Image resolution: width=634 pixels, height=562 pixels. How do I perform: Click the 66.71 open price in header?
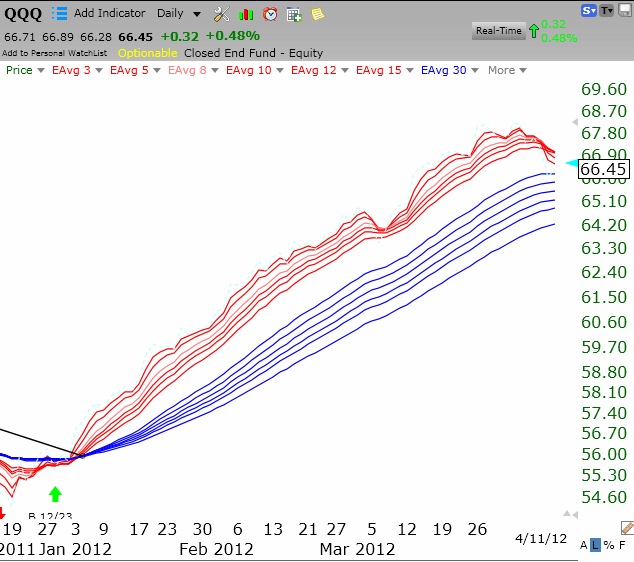coord(20,37)
